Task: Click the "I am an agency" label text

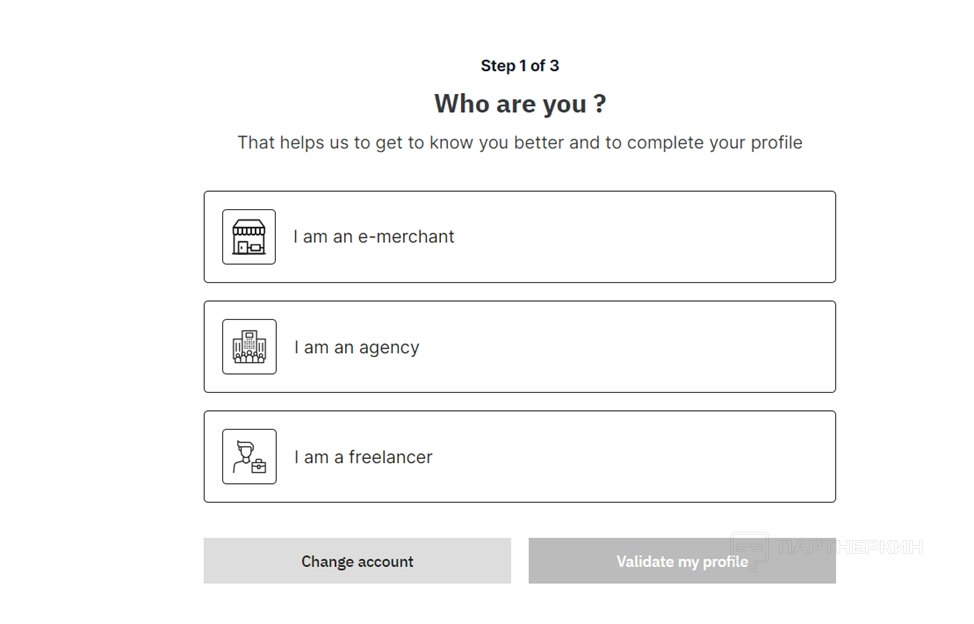Action: [x=356, y=348]
